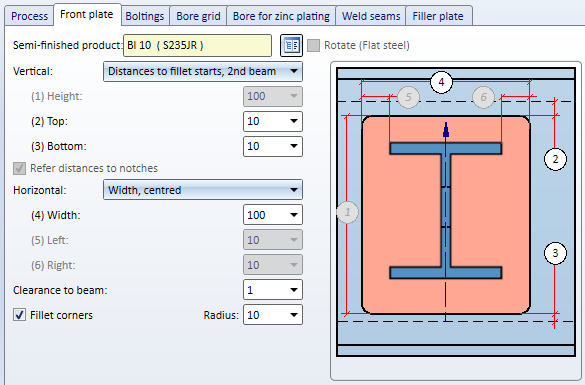This screenshot has height=385, width=585.
Task: Click the Semi-finished product field
Action: coord(197,46)
